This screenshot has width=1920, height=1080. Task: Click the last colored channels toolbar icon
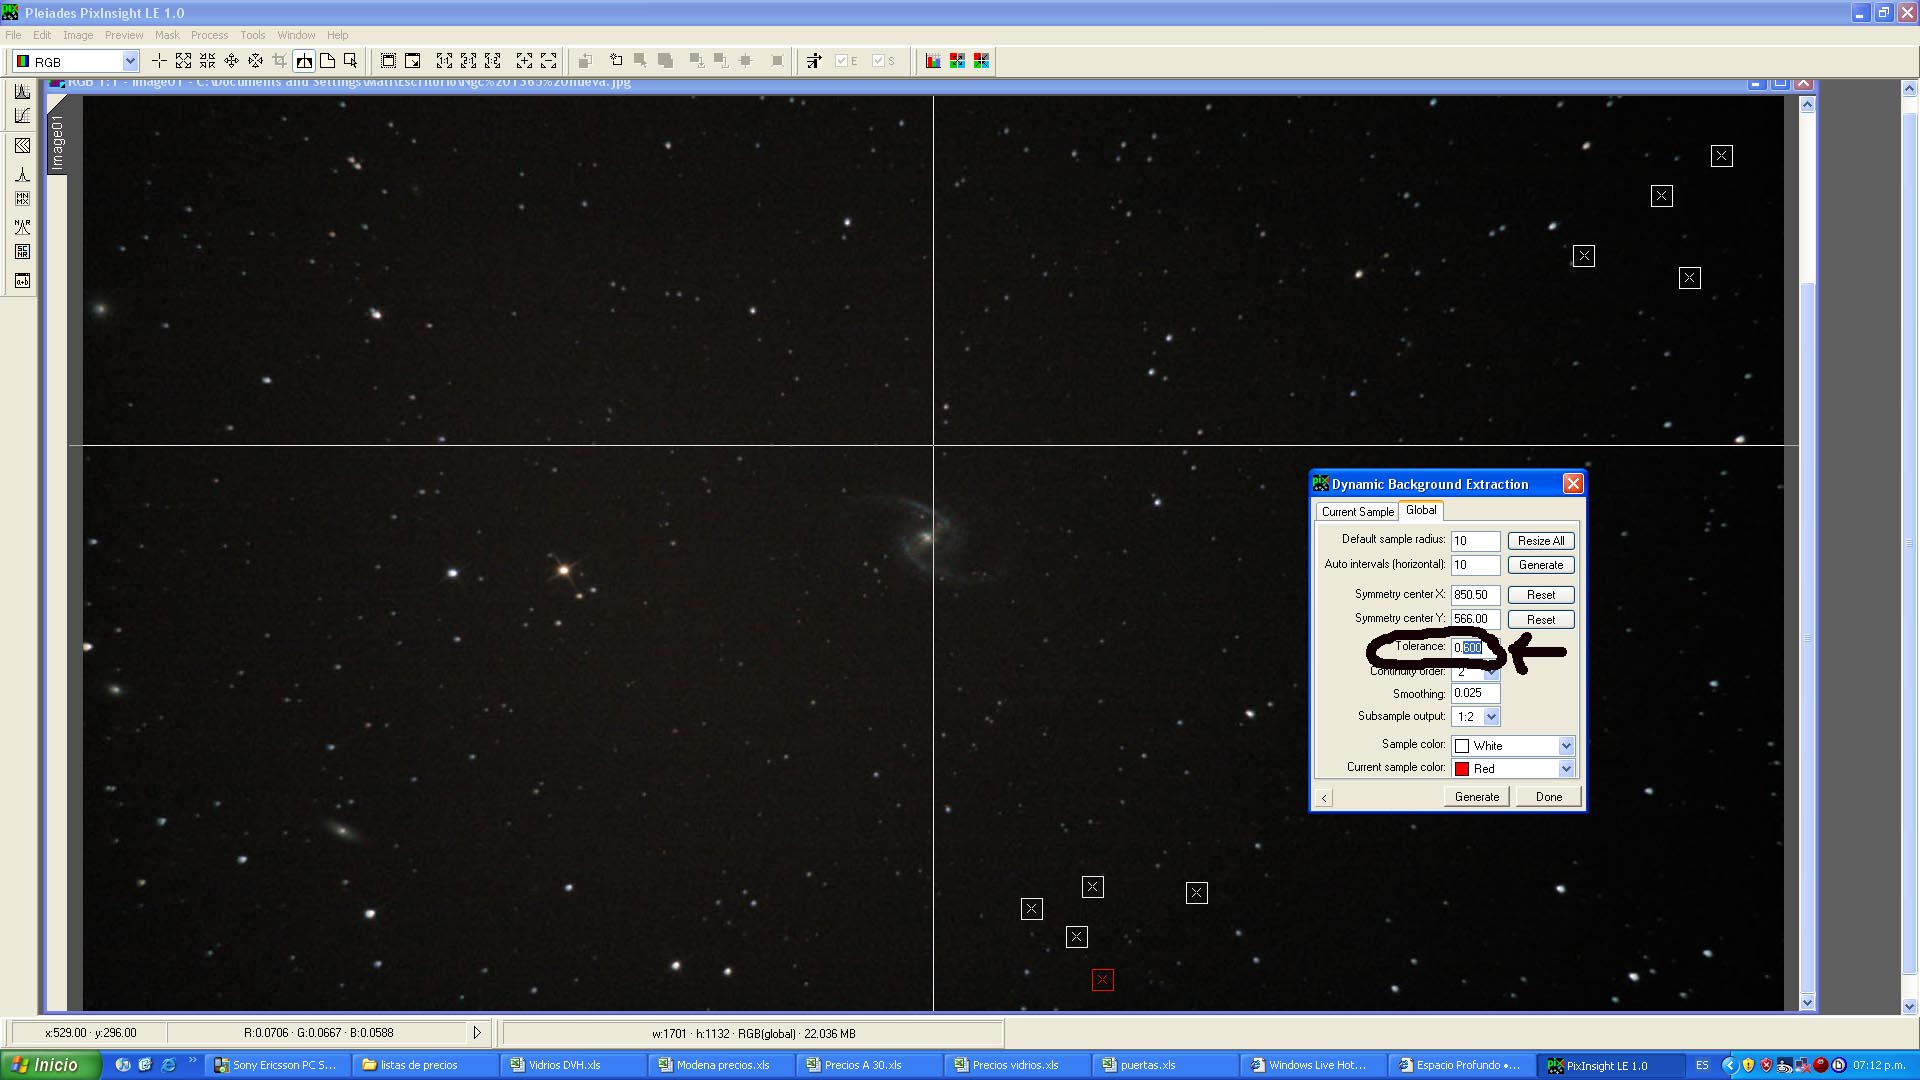[981, 61]
